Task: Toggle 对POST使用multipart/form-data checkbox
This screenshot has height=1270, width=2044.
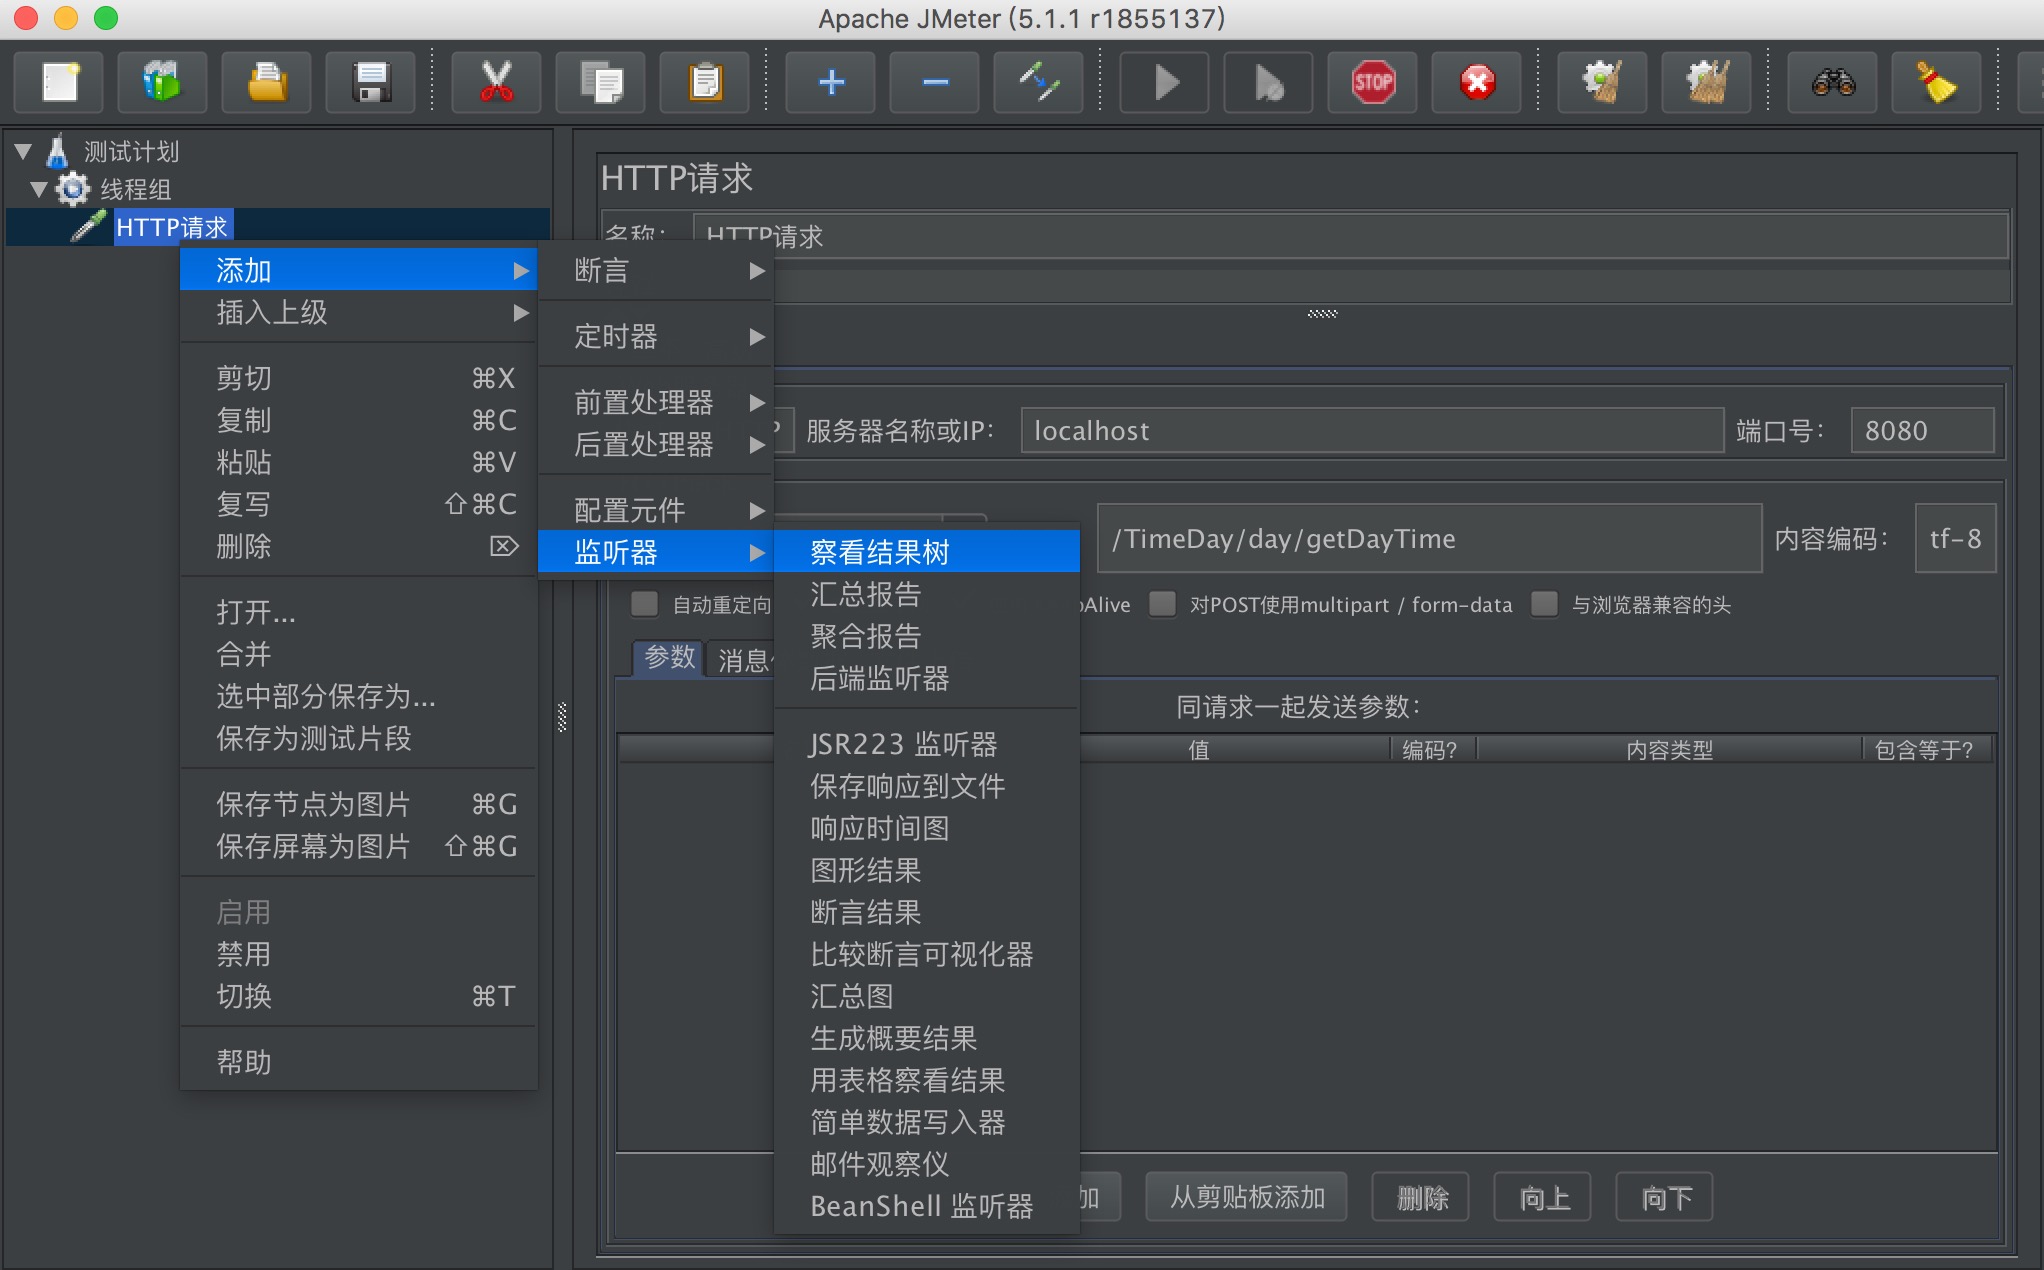Action: (1163, 604)
